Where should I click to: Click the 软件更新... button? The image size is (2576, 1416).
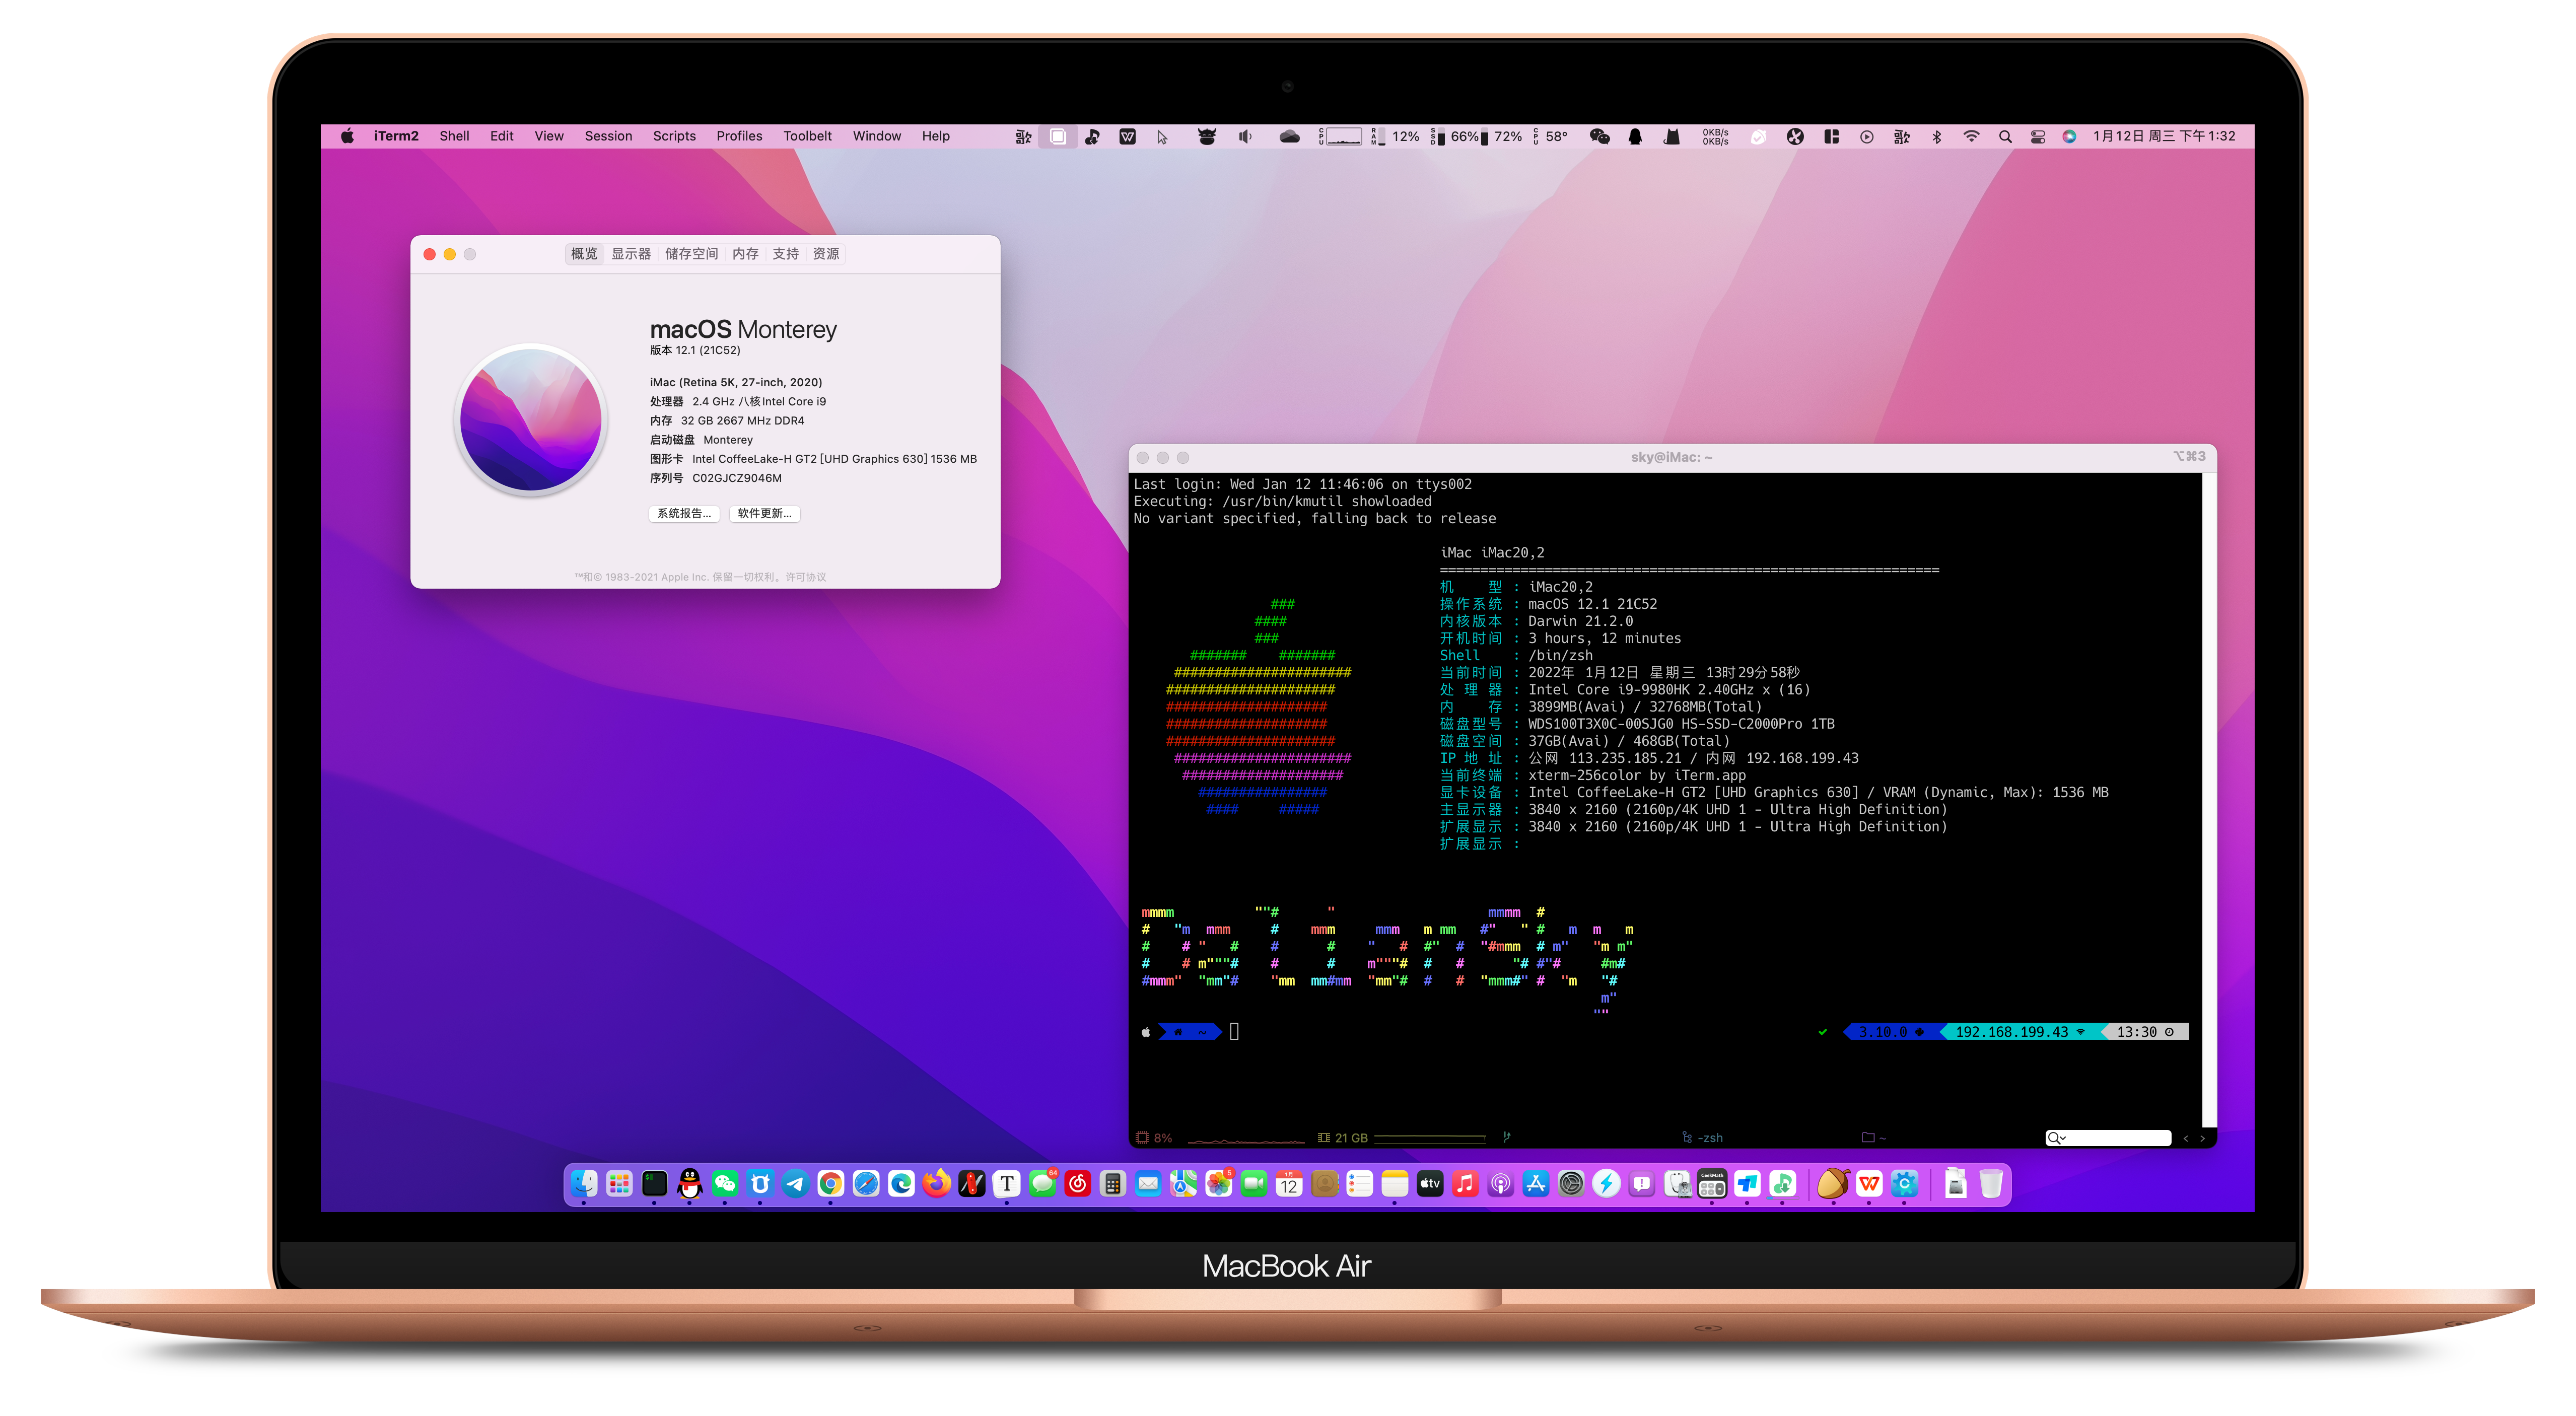764,514
